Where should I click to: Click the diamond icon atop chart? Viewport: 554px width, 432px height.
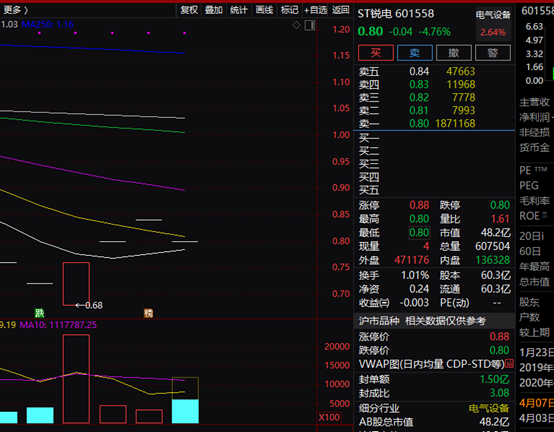[296, 25]
